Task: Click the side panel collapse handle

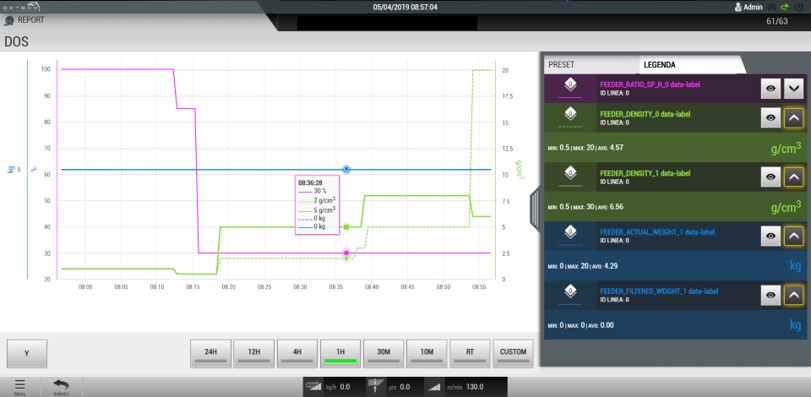Action: (534, 209)
